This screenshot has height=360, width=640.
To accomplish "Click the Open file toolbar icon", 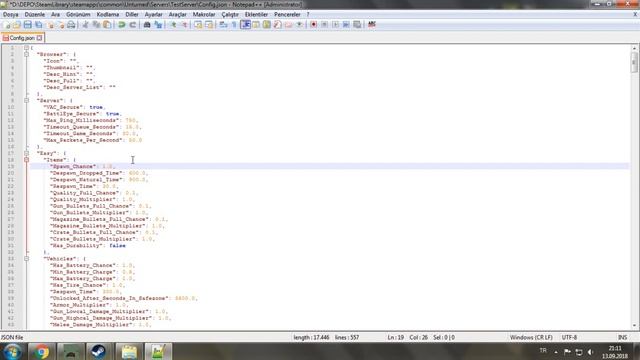I will (x=17, y=25).
